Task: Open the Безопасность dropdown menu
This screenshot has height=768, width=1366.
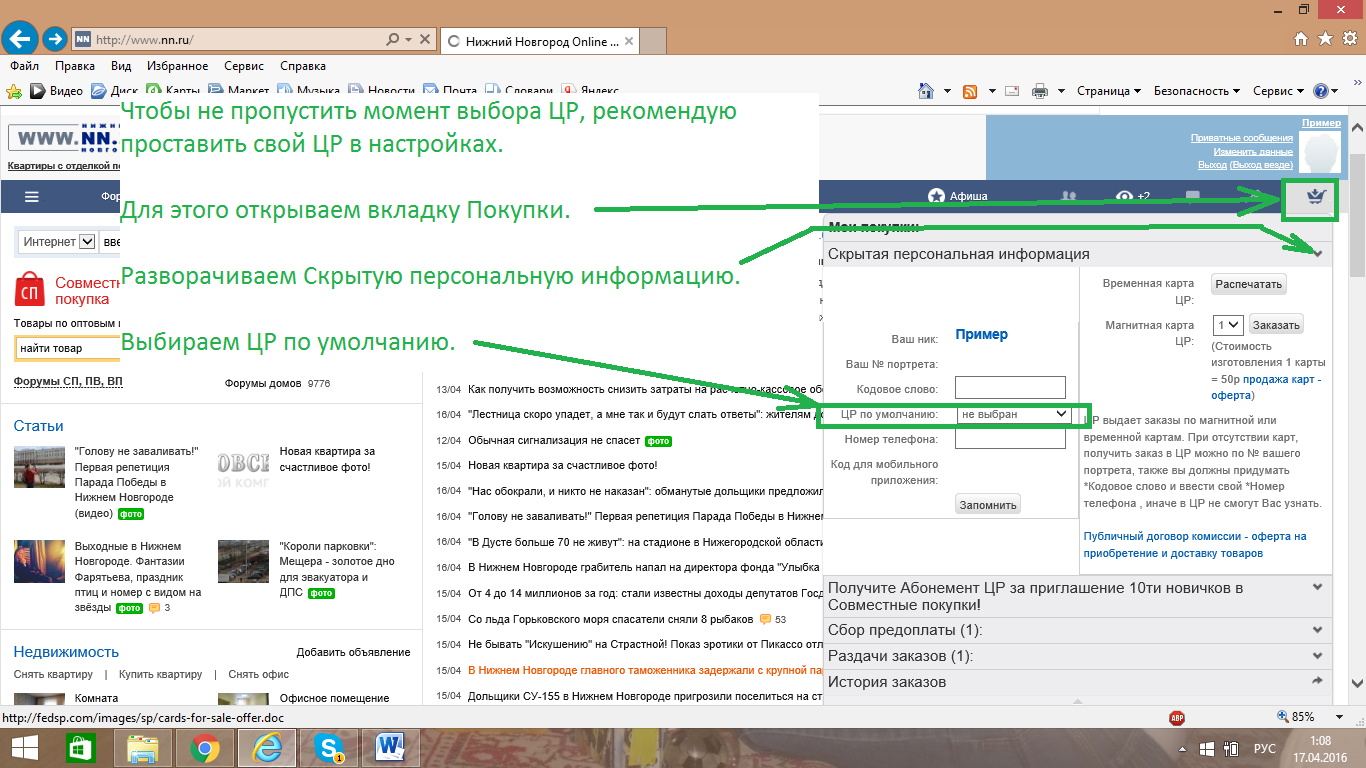Action: [x=1197, y=91]
